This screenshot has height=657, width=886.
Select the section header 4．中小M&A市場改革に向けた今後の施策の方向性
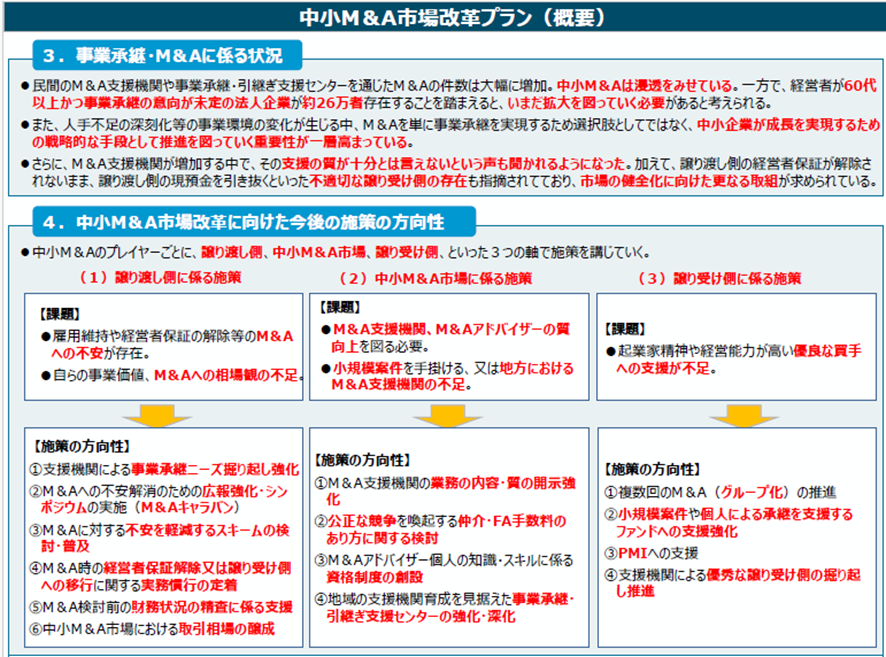251,221
